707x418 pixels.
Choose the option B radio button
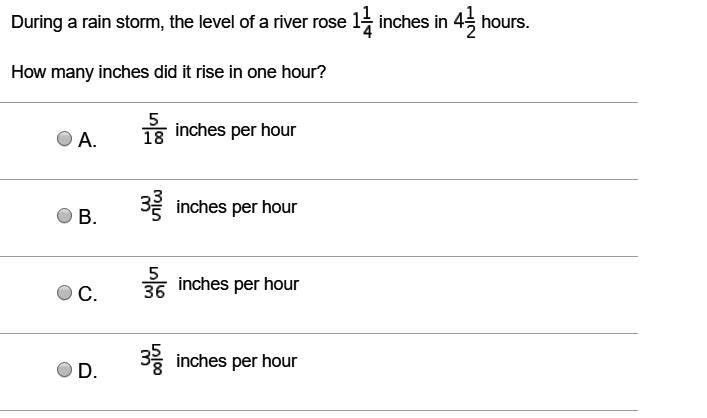click(x=66, y=217)
